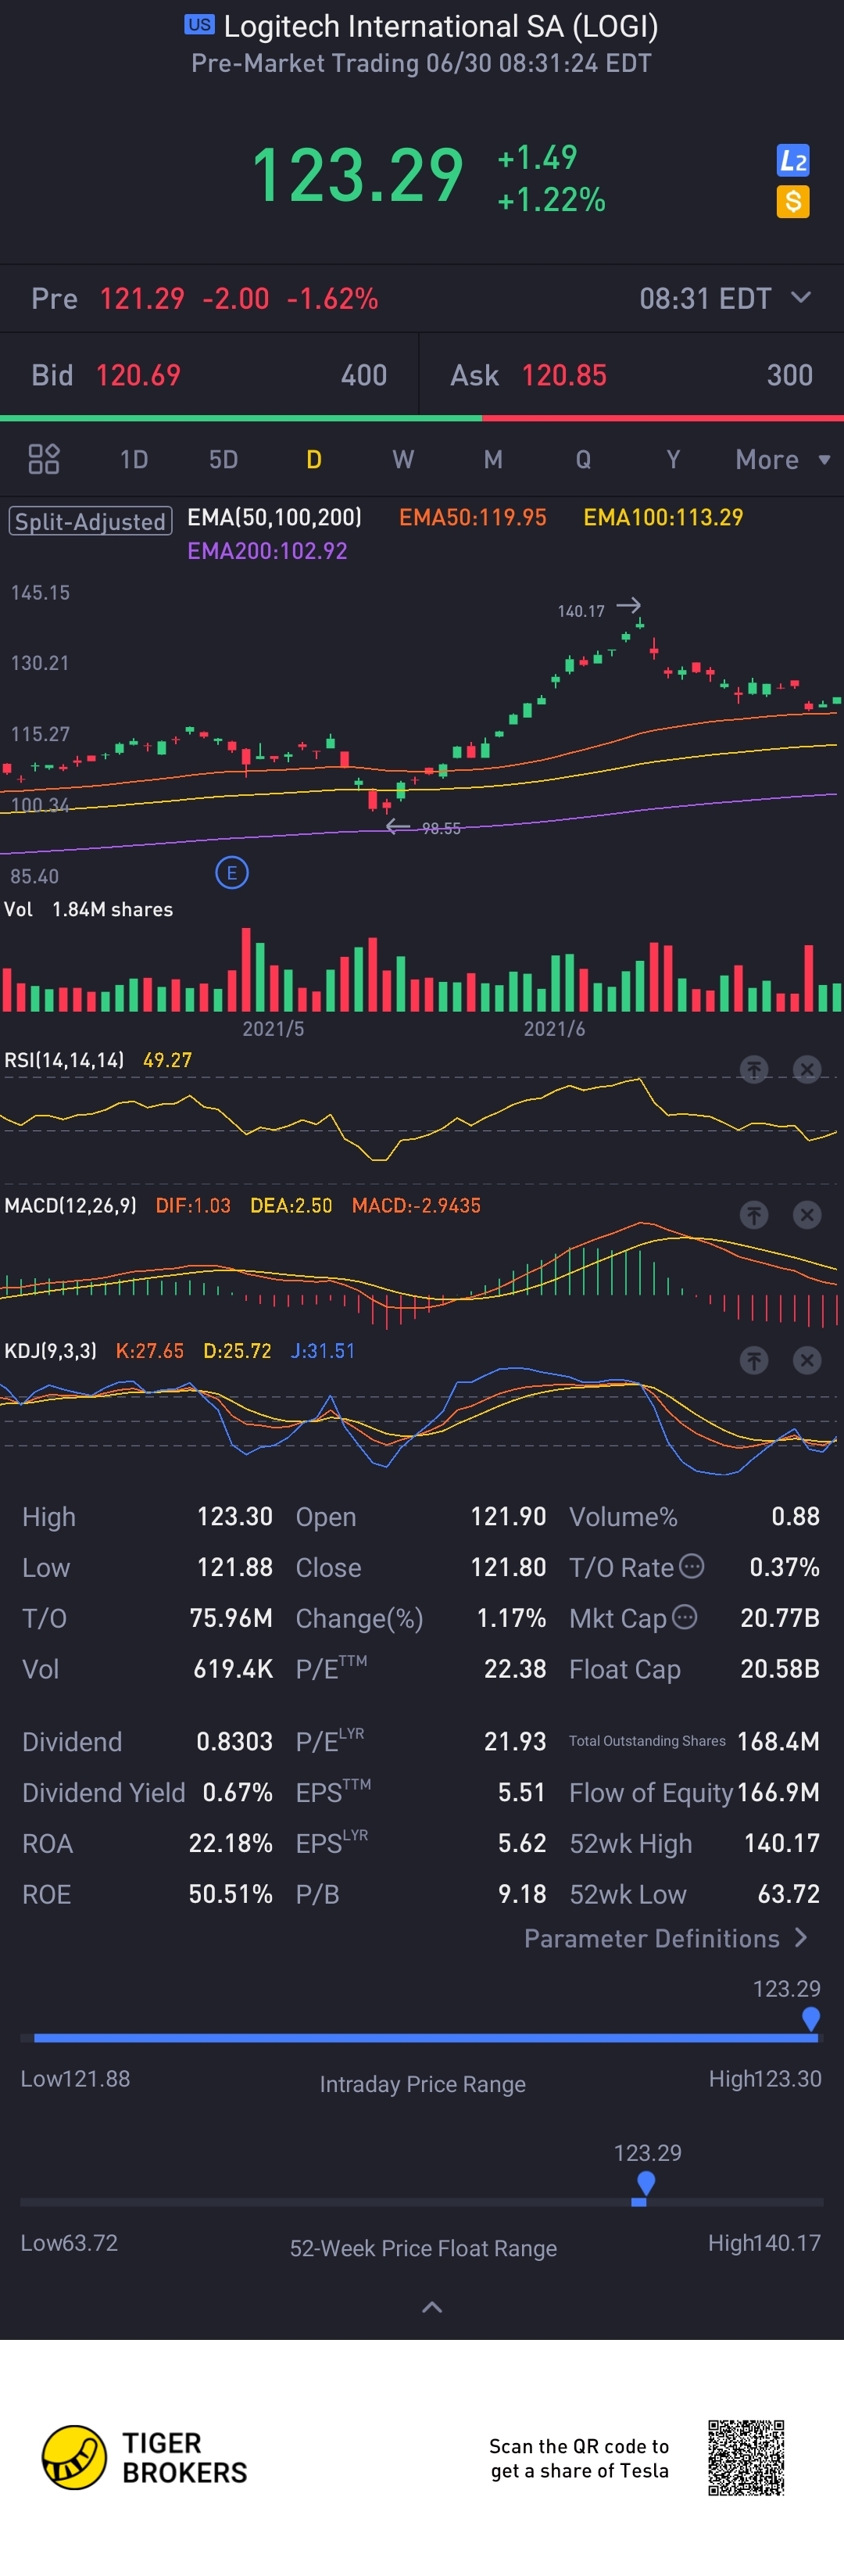The image size is (844, 2576).
Task: Tap the Scan the QR code text
Action: (x=579, y=2458)
